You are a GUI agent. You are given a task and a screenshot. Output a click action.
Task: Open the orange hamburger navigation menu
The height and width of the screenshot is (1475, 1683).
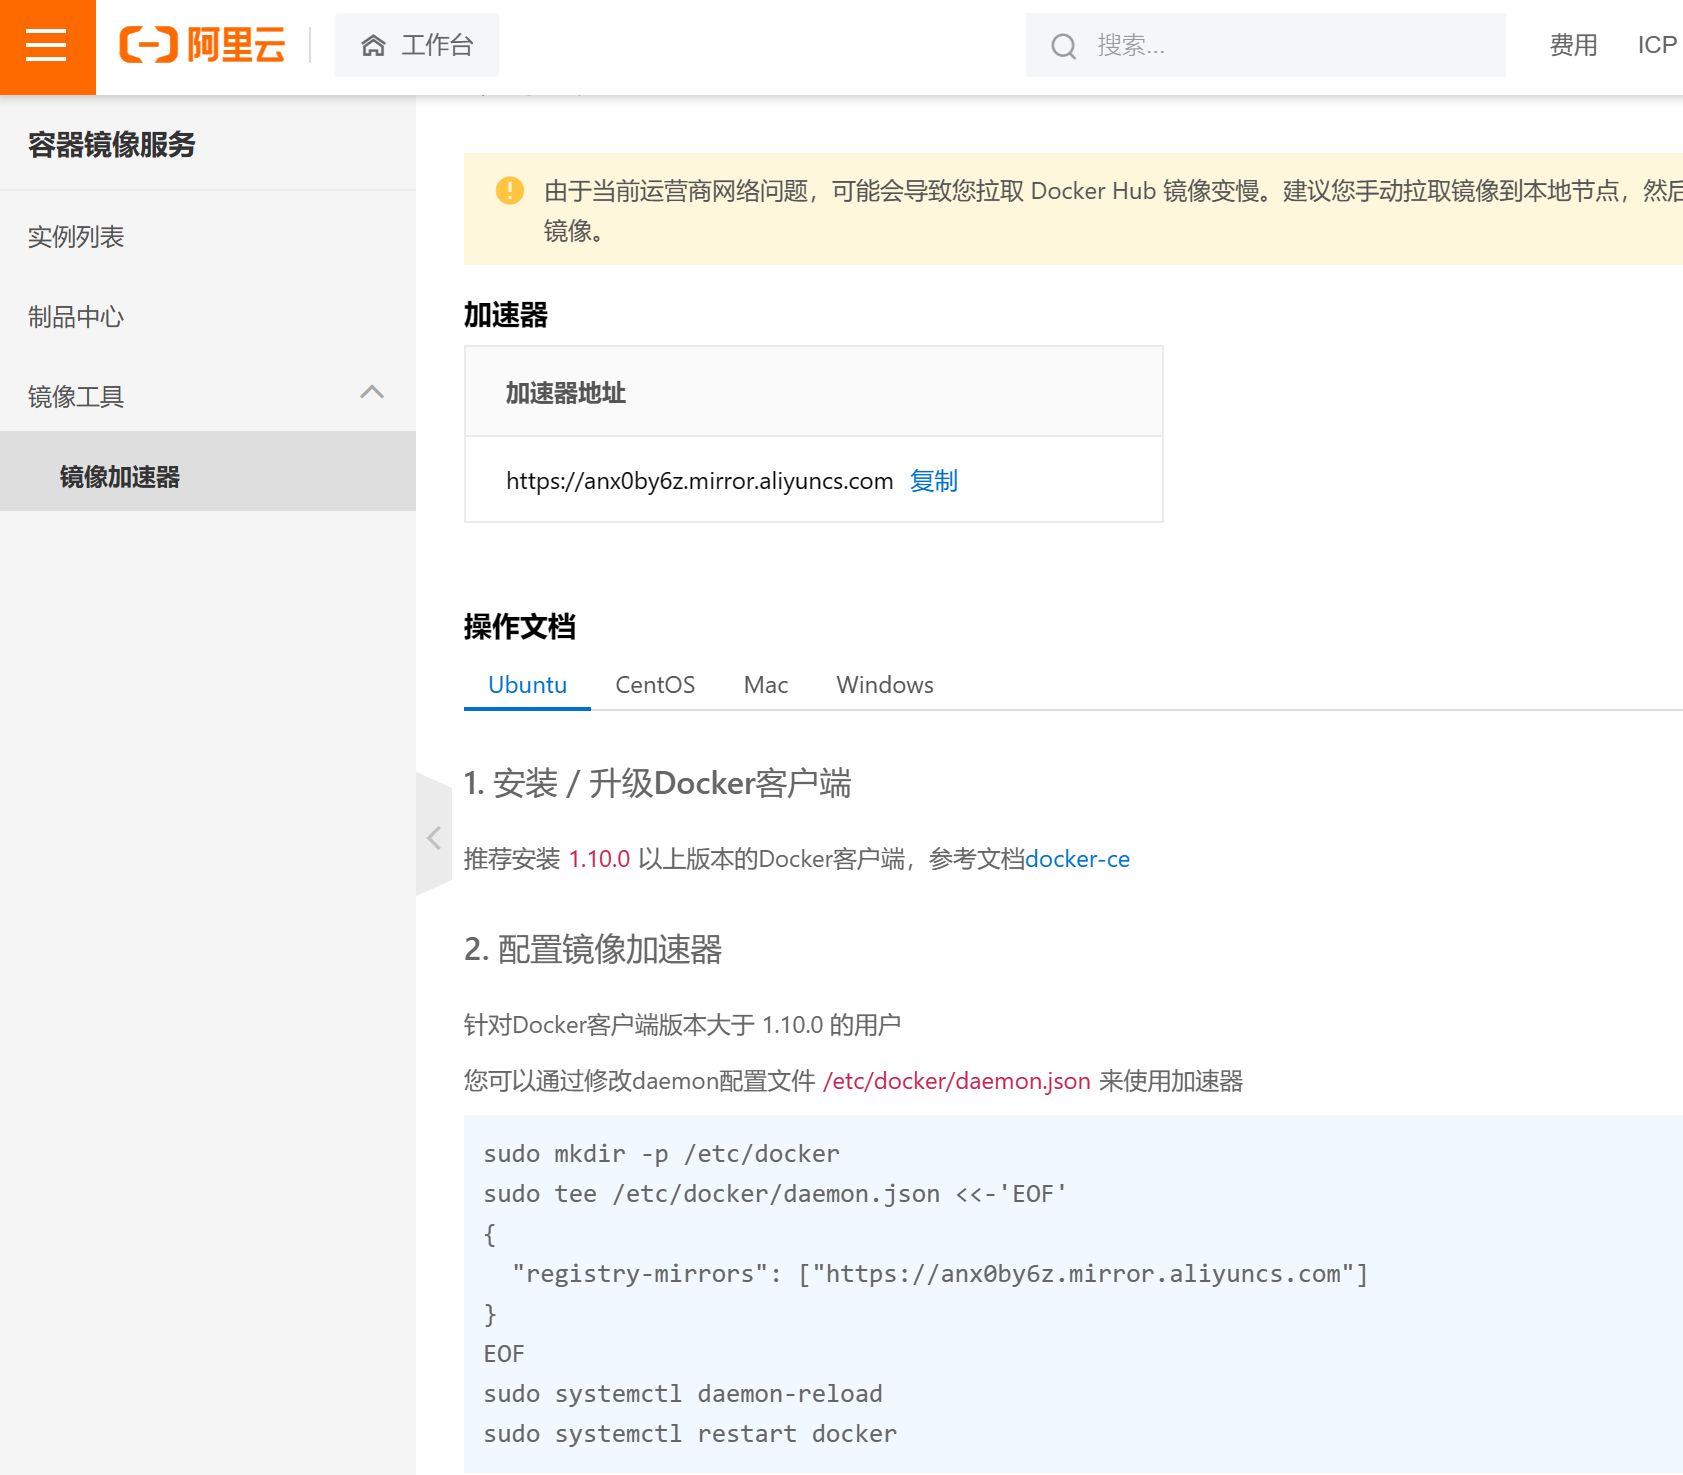point(47,47)
